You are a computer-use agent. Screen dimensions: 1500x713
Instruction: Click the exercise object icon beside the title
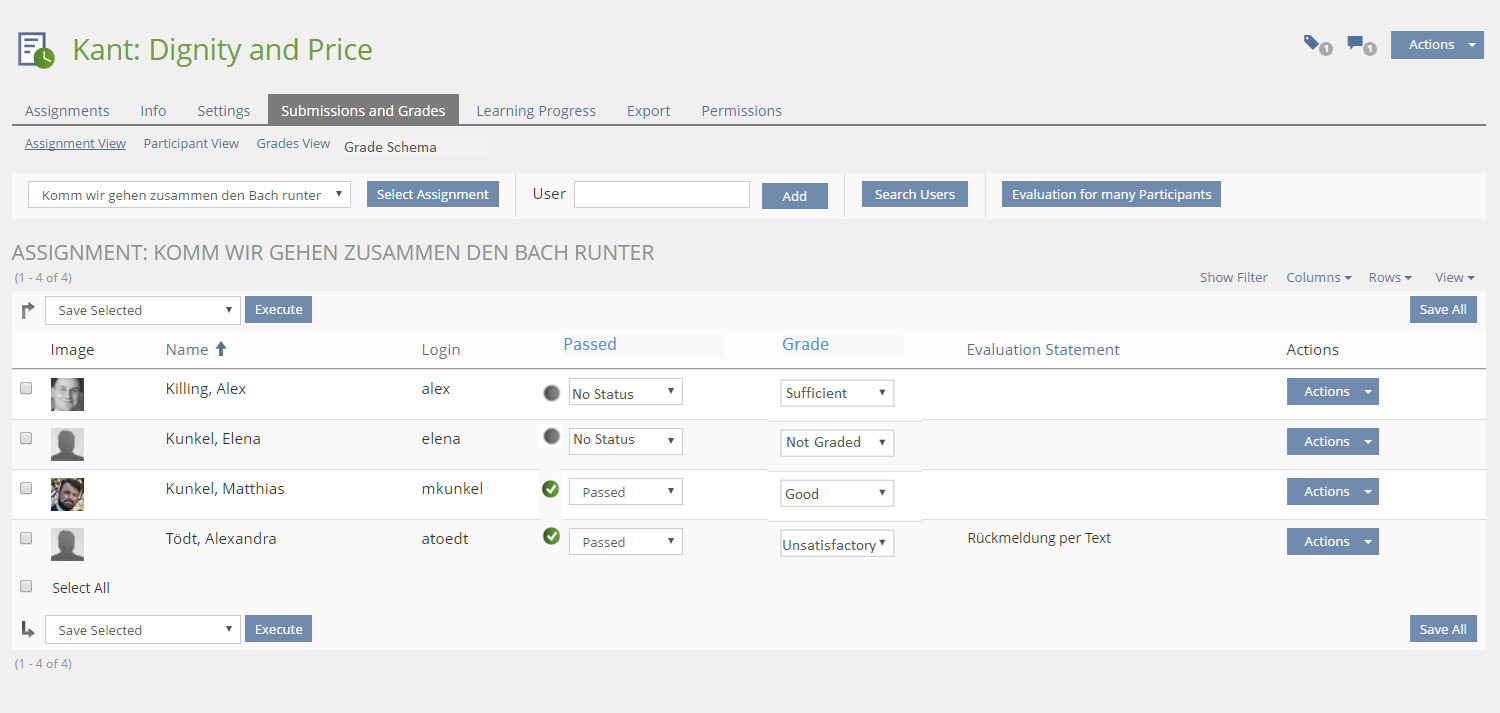pos(36,50)
